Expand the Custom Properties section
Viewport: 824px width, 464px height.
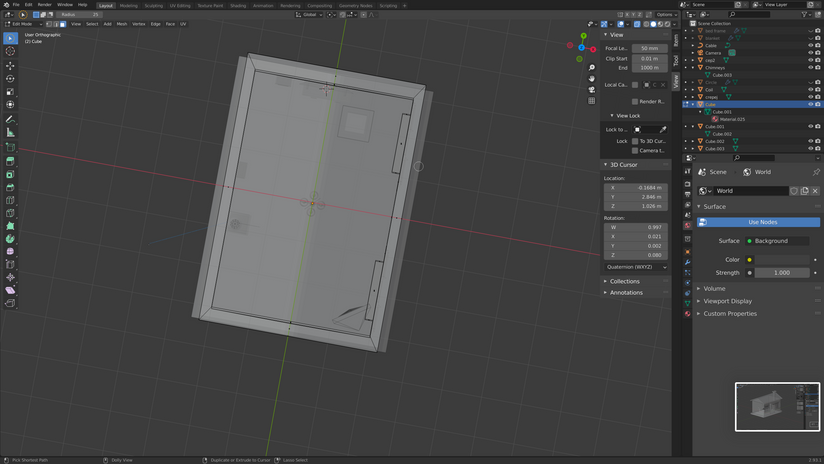coord(730,314)
